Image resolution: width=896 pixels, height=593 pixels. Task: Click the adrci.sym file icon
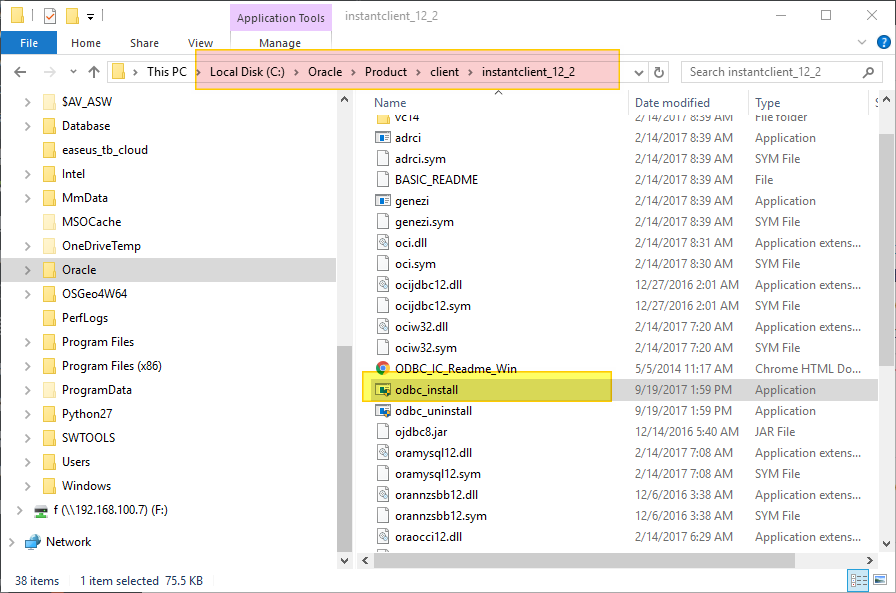pyautogui.click(x=382, y=159)
